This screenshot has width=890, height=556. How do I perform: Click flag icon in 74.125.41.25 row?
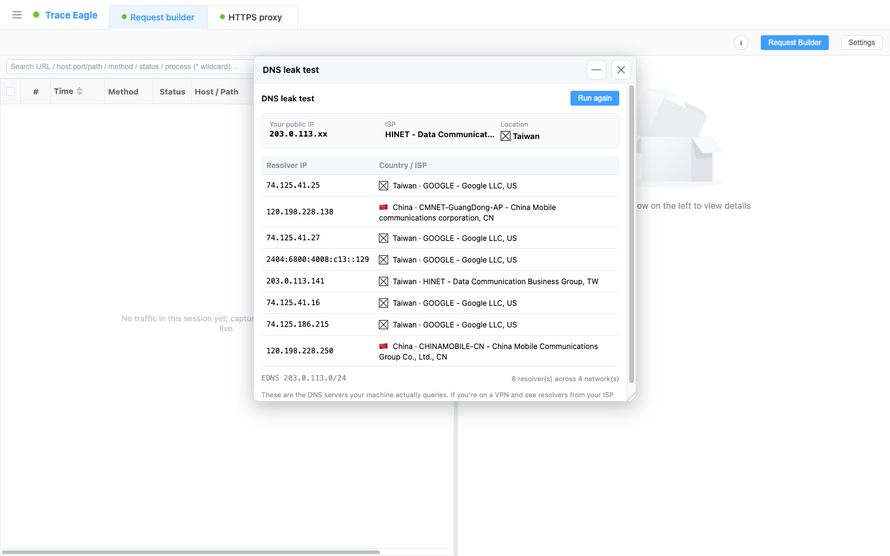tap(384, 186)
